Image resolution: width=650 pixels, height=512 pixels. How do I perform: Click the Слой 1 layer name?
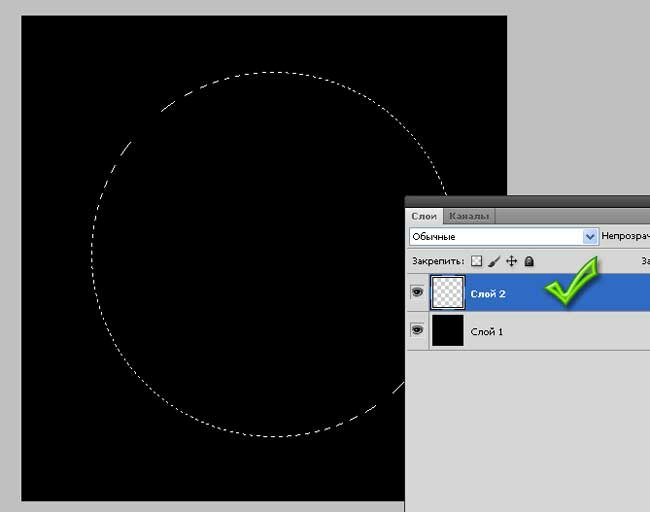(x=487, y=332)
